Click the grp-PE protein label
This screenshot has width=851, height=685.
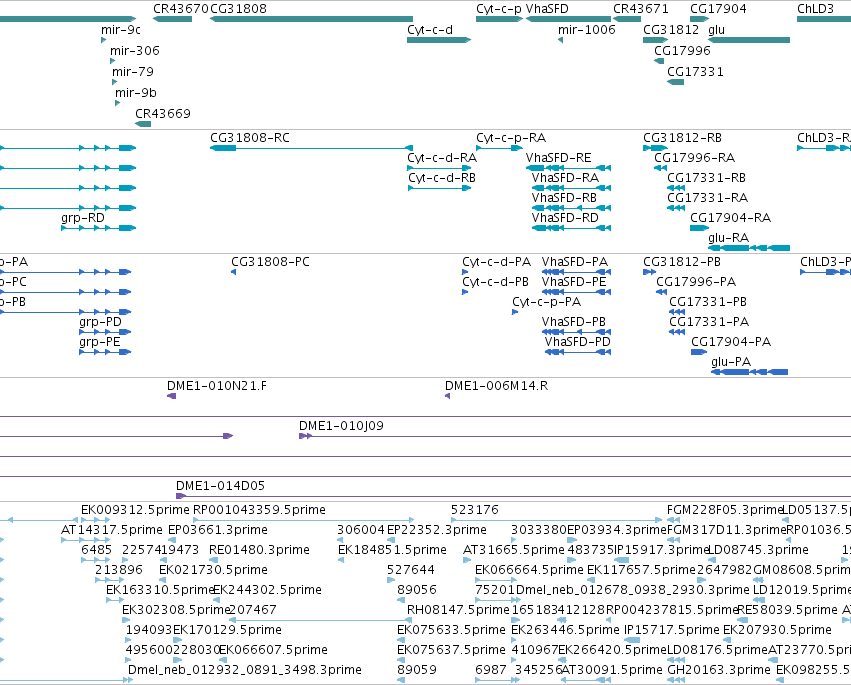(x=100, y=342)
